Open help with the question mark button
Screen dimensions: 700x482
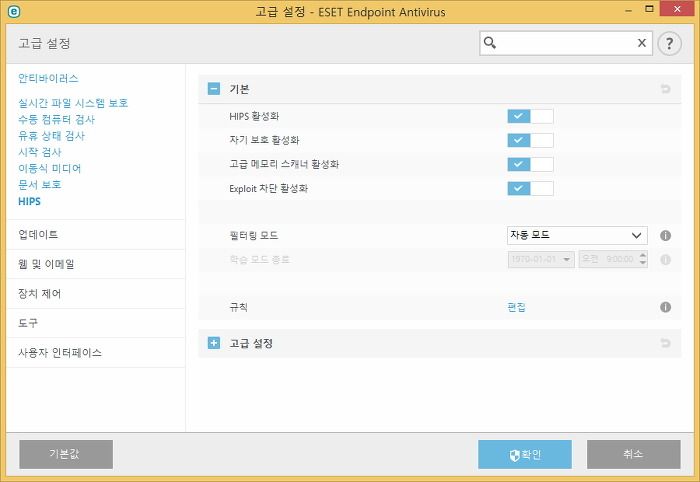pyautogui.click(x=669, y=43)
